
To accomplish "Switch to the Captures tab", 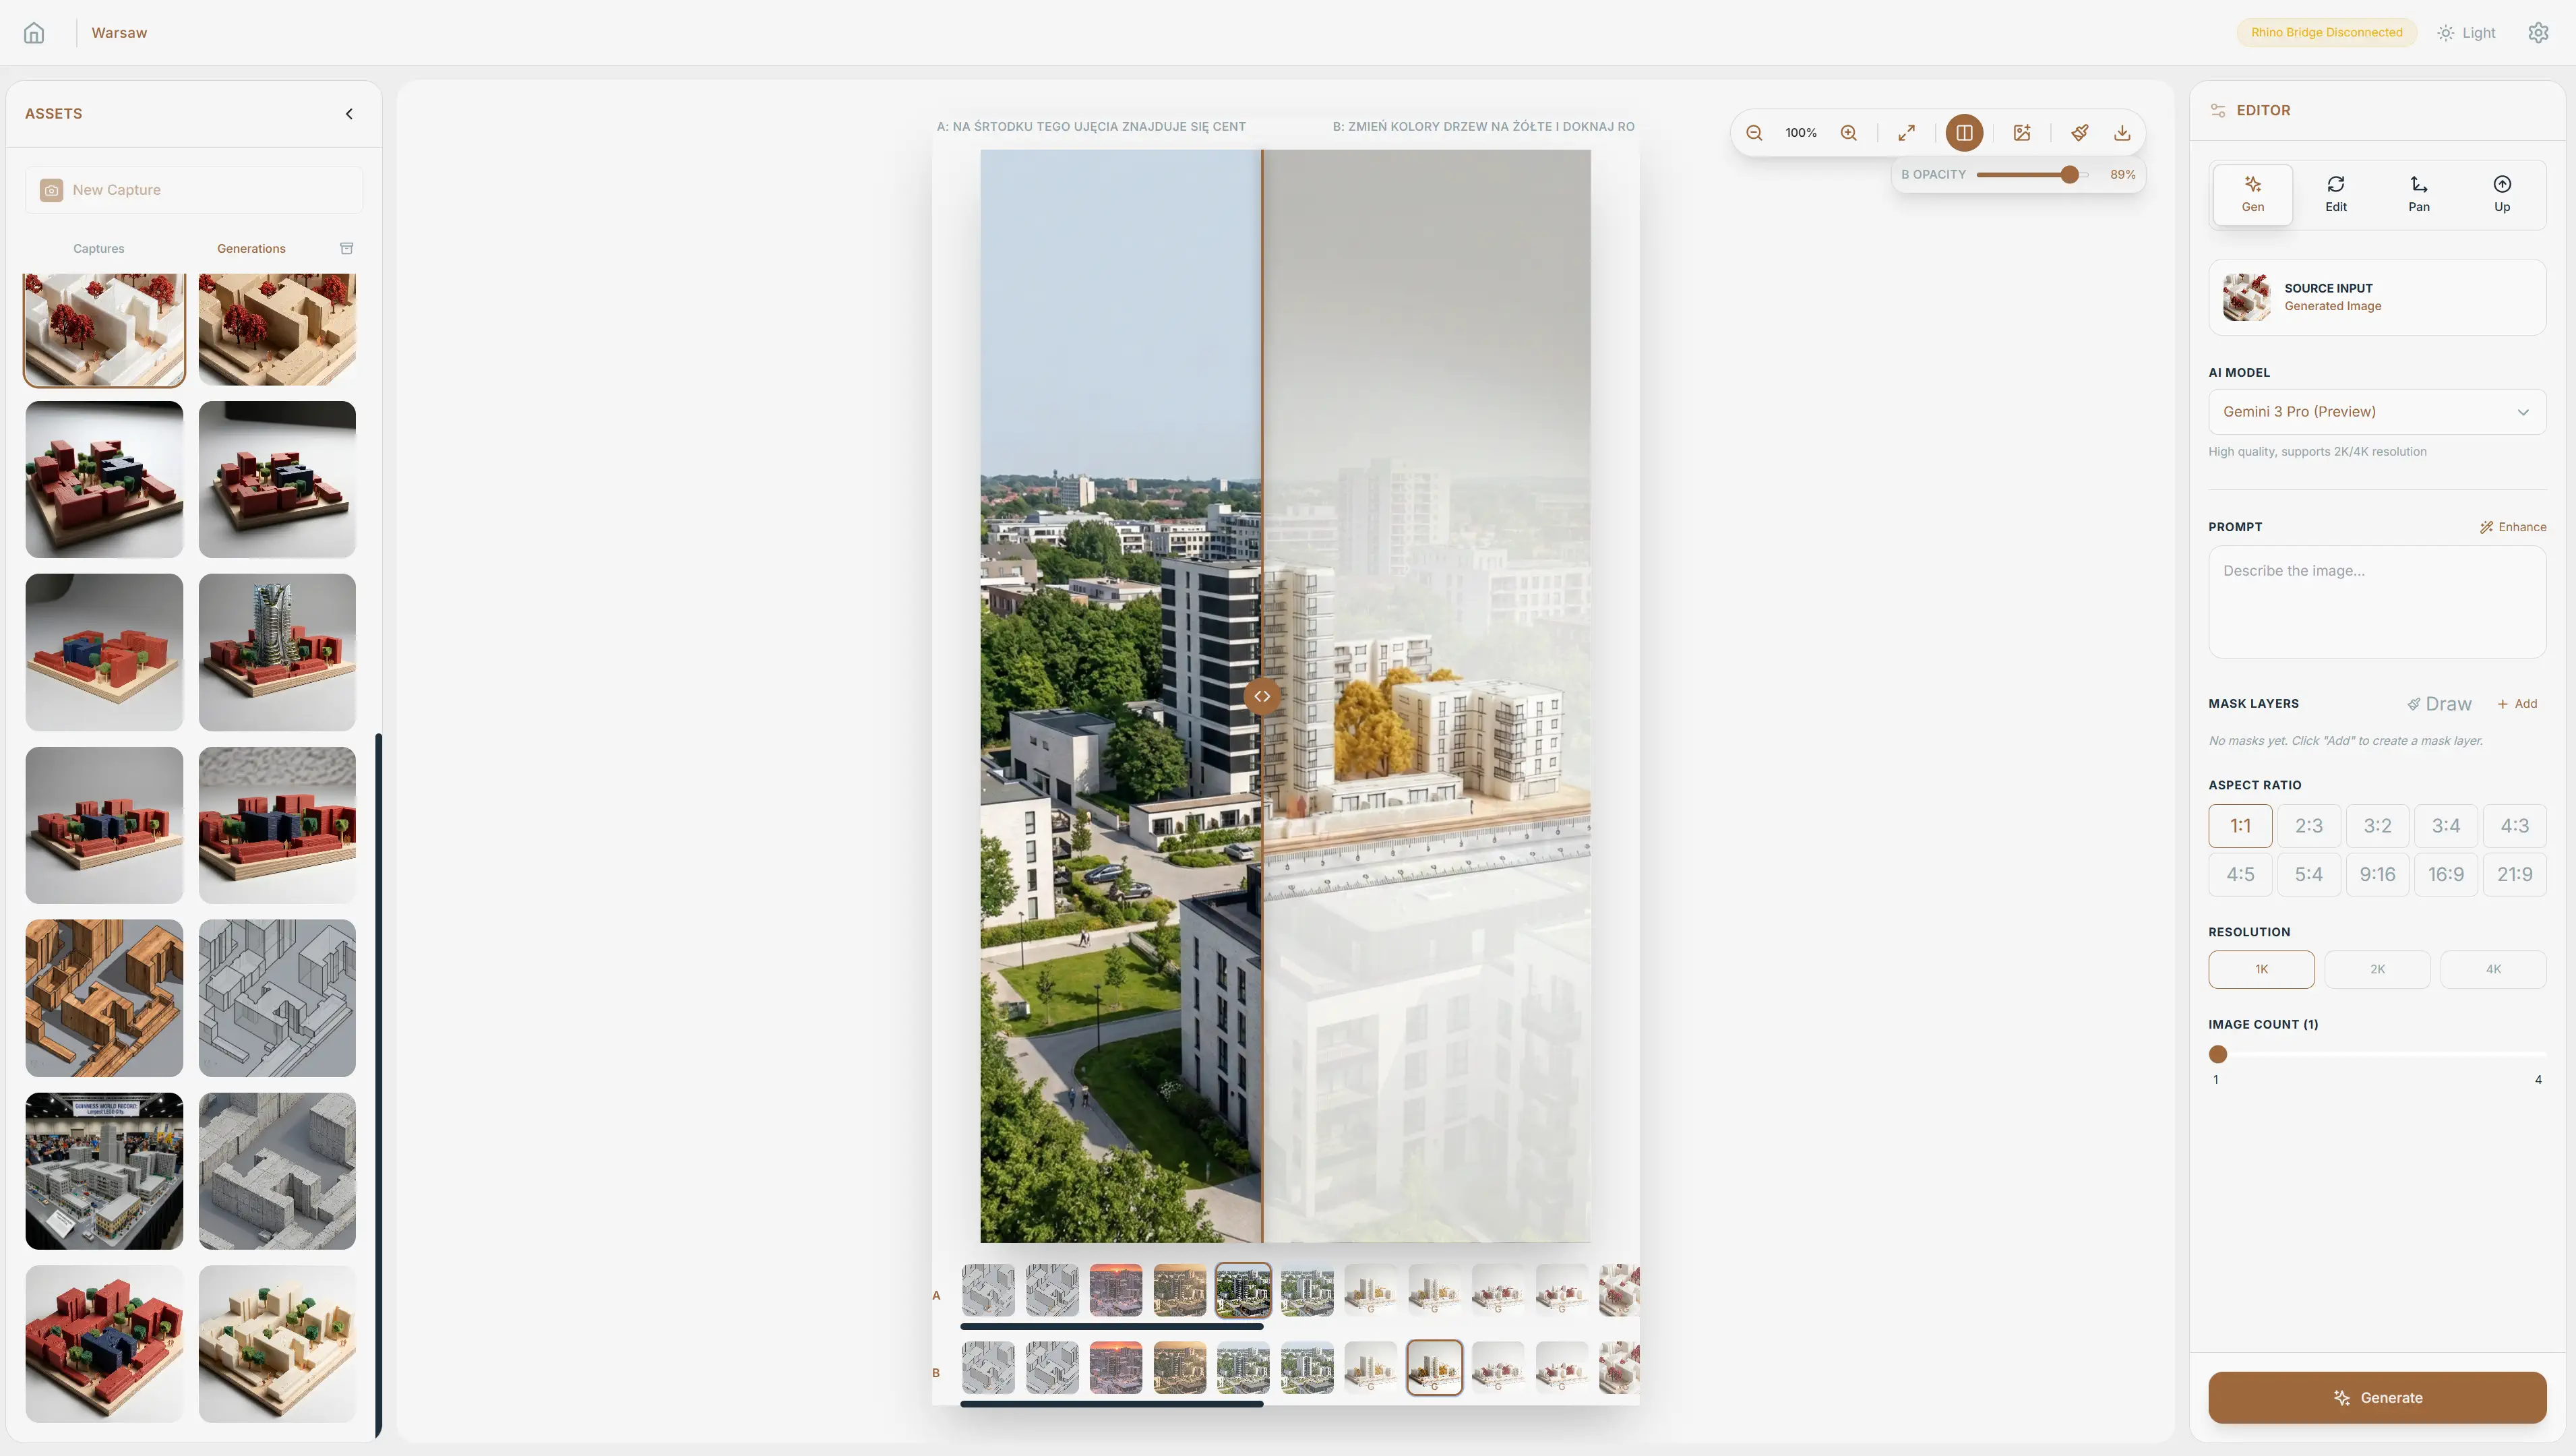I will 98,248.
